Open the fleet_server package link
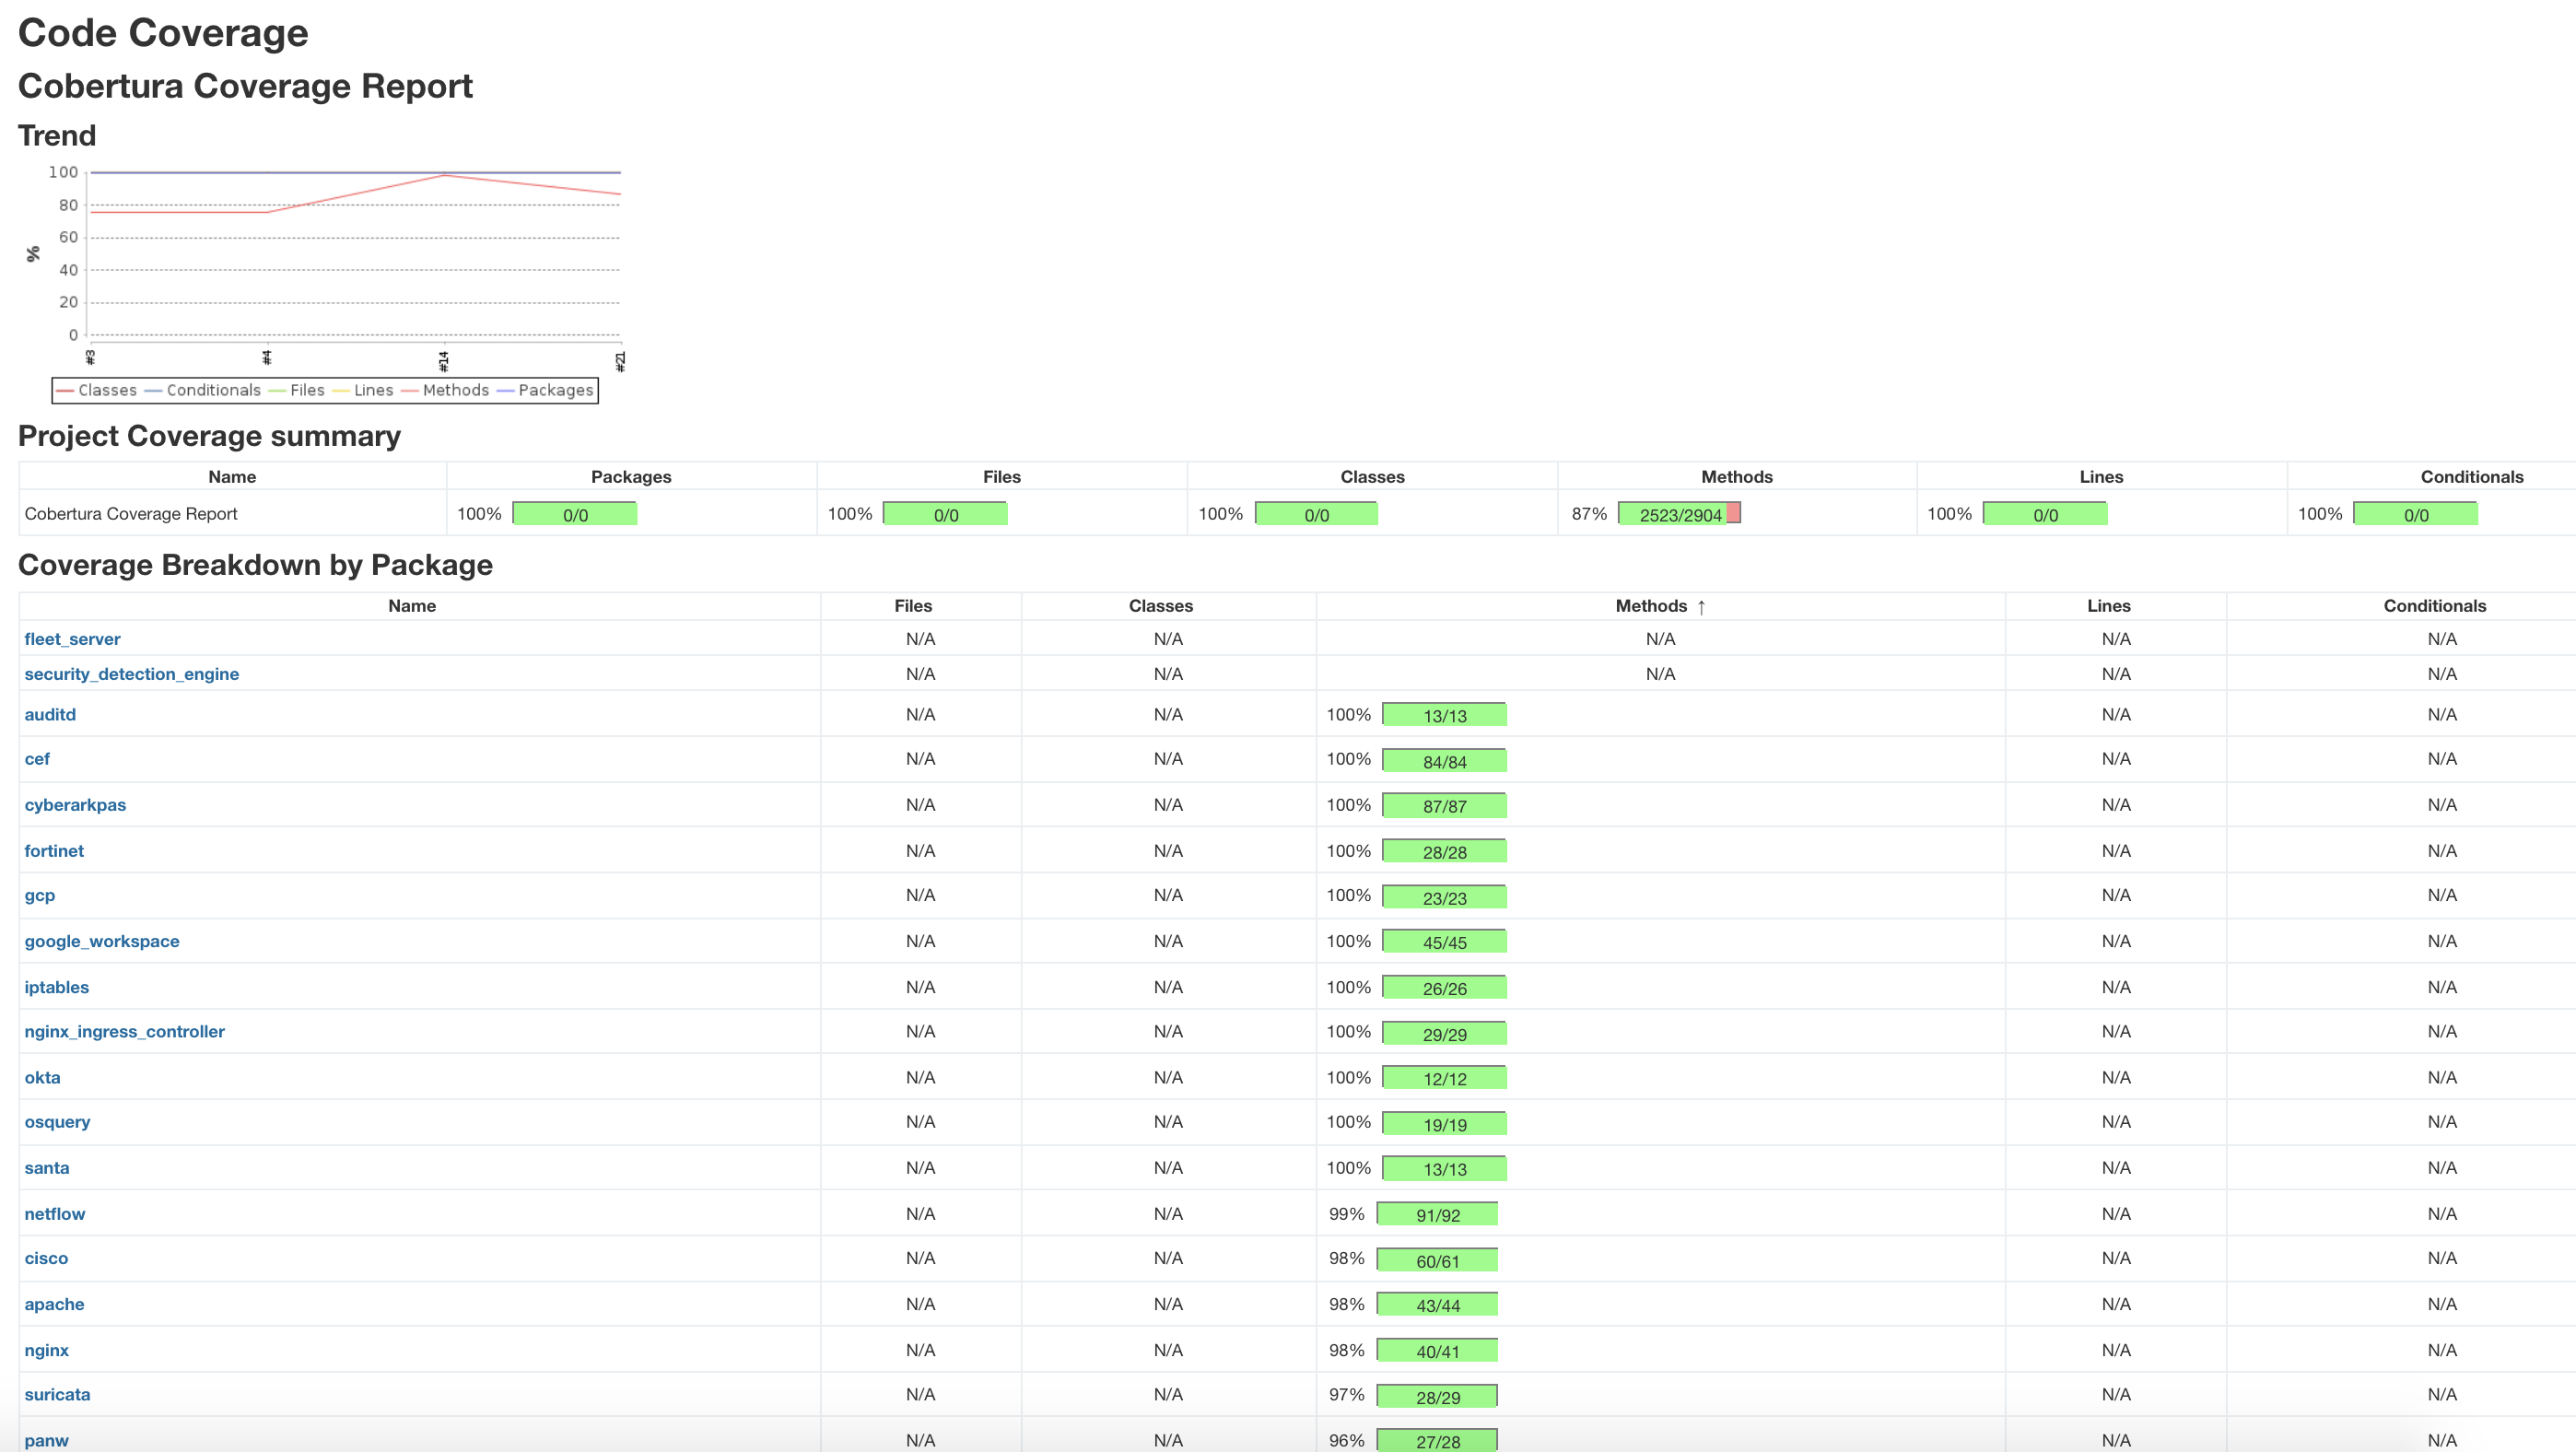 (72, 639)
